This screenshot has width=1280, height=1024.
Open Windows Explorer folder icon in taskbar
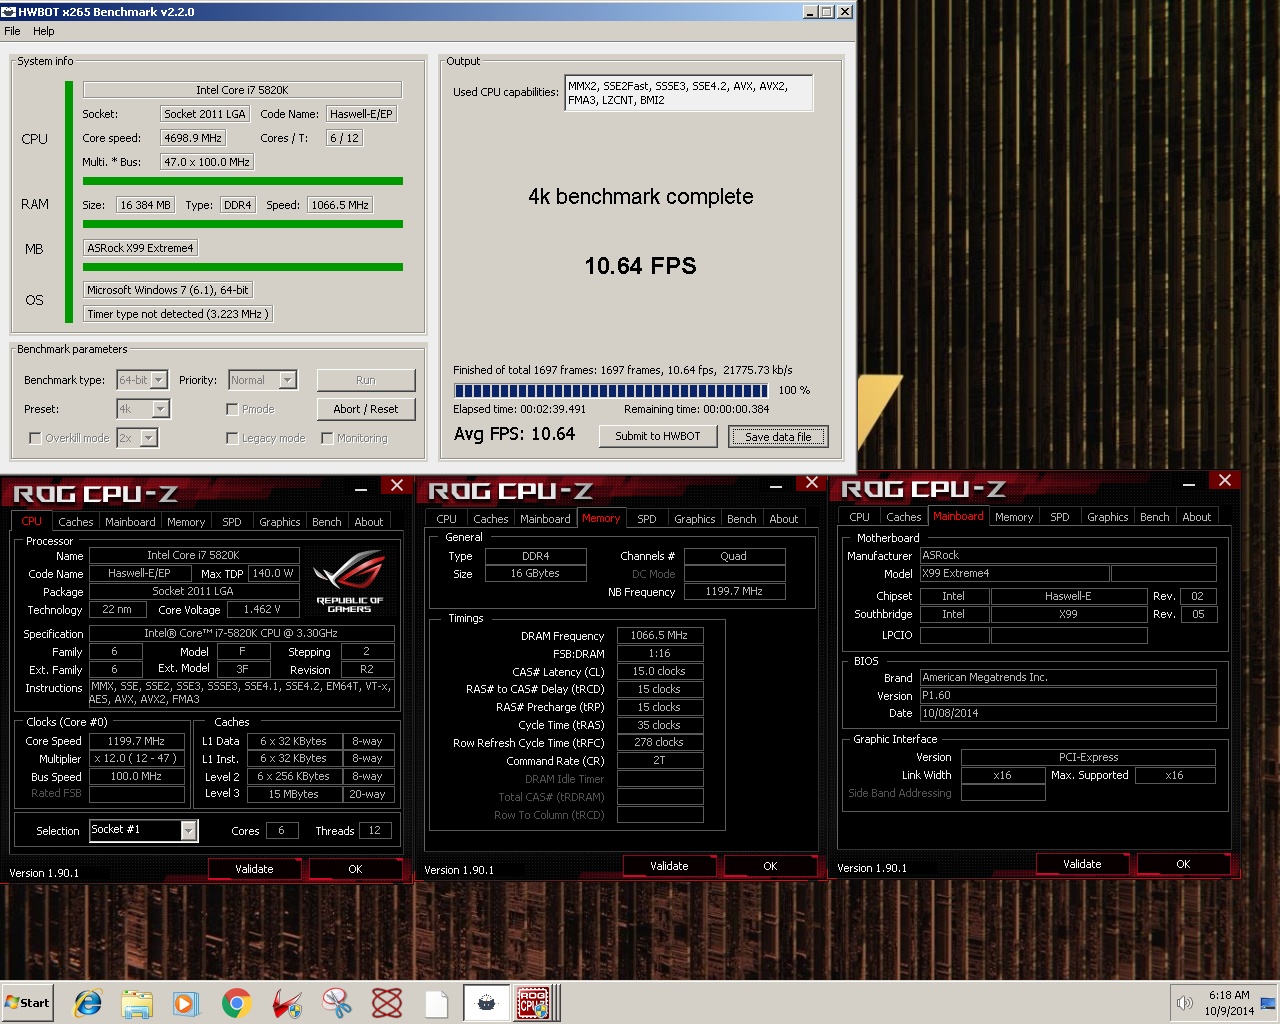137,1003
